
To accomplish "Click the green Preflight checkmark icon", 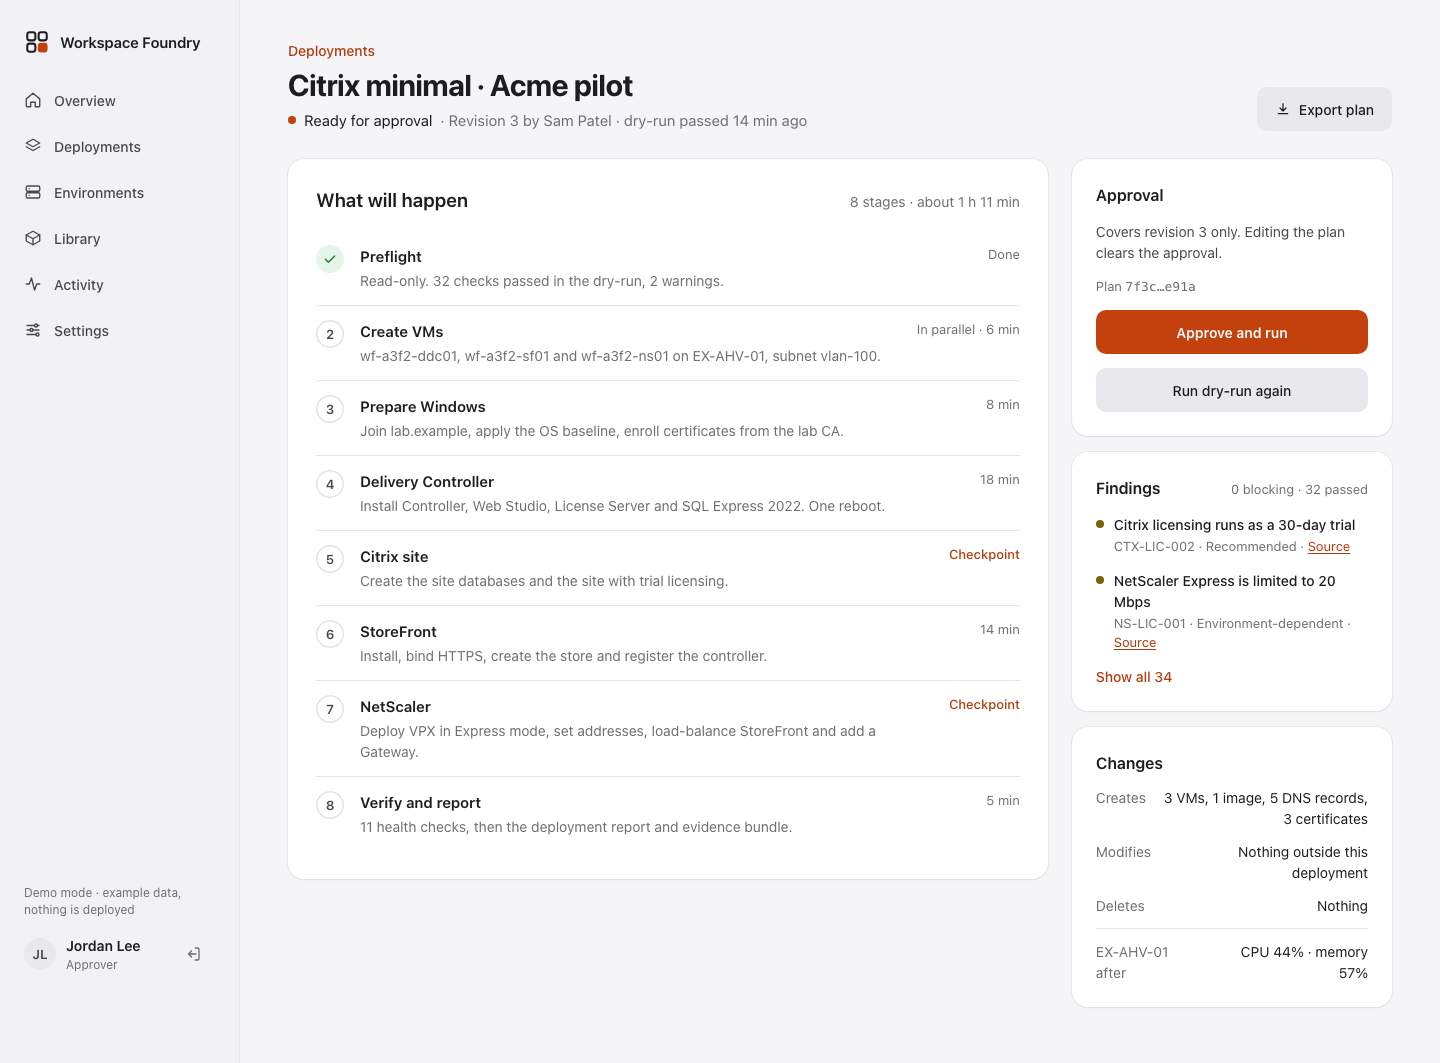I will (330, 259).
